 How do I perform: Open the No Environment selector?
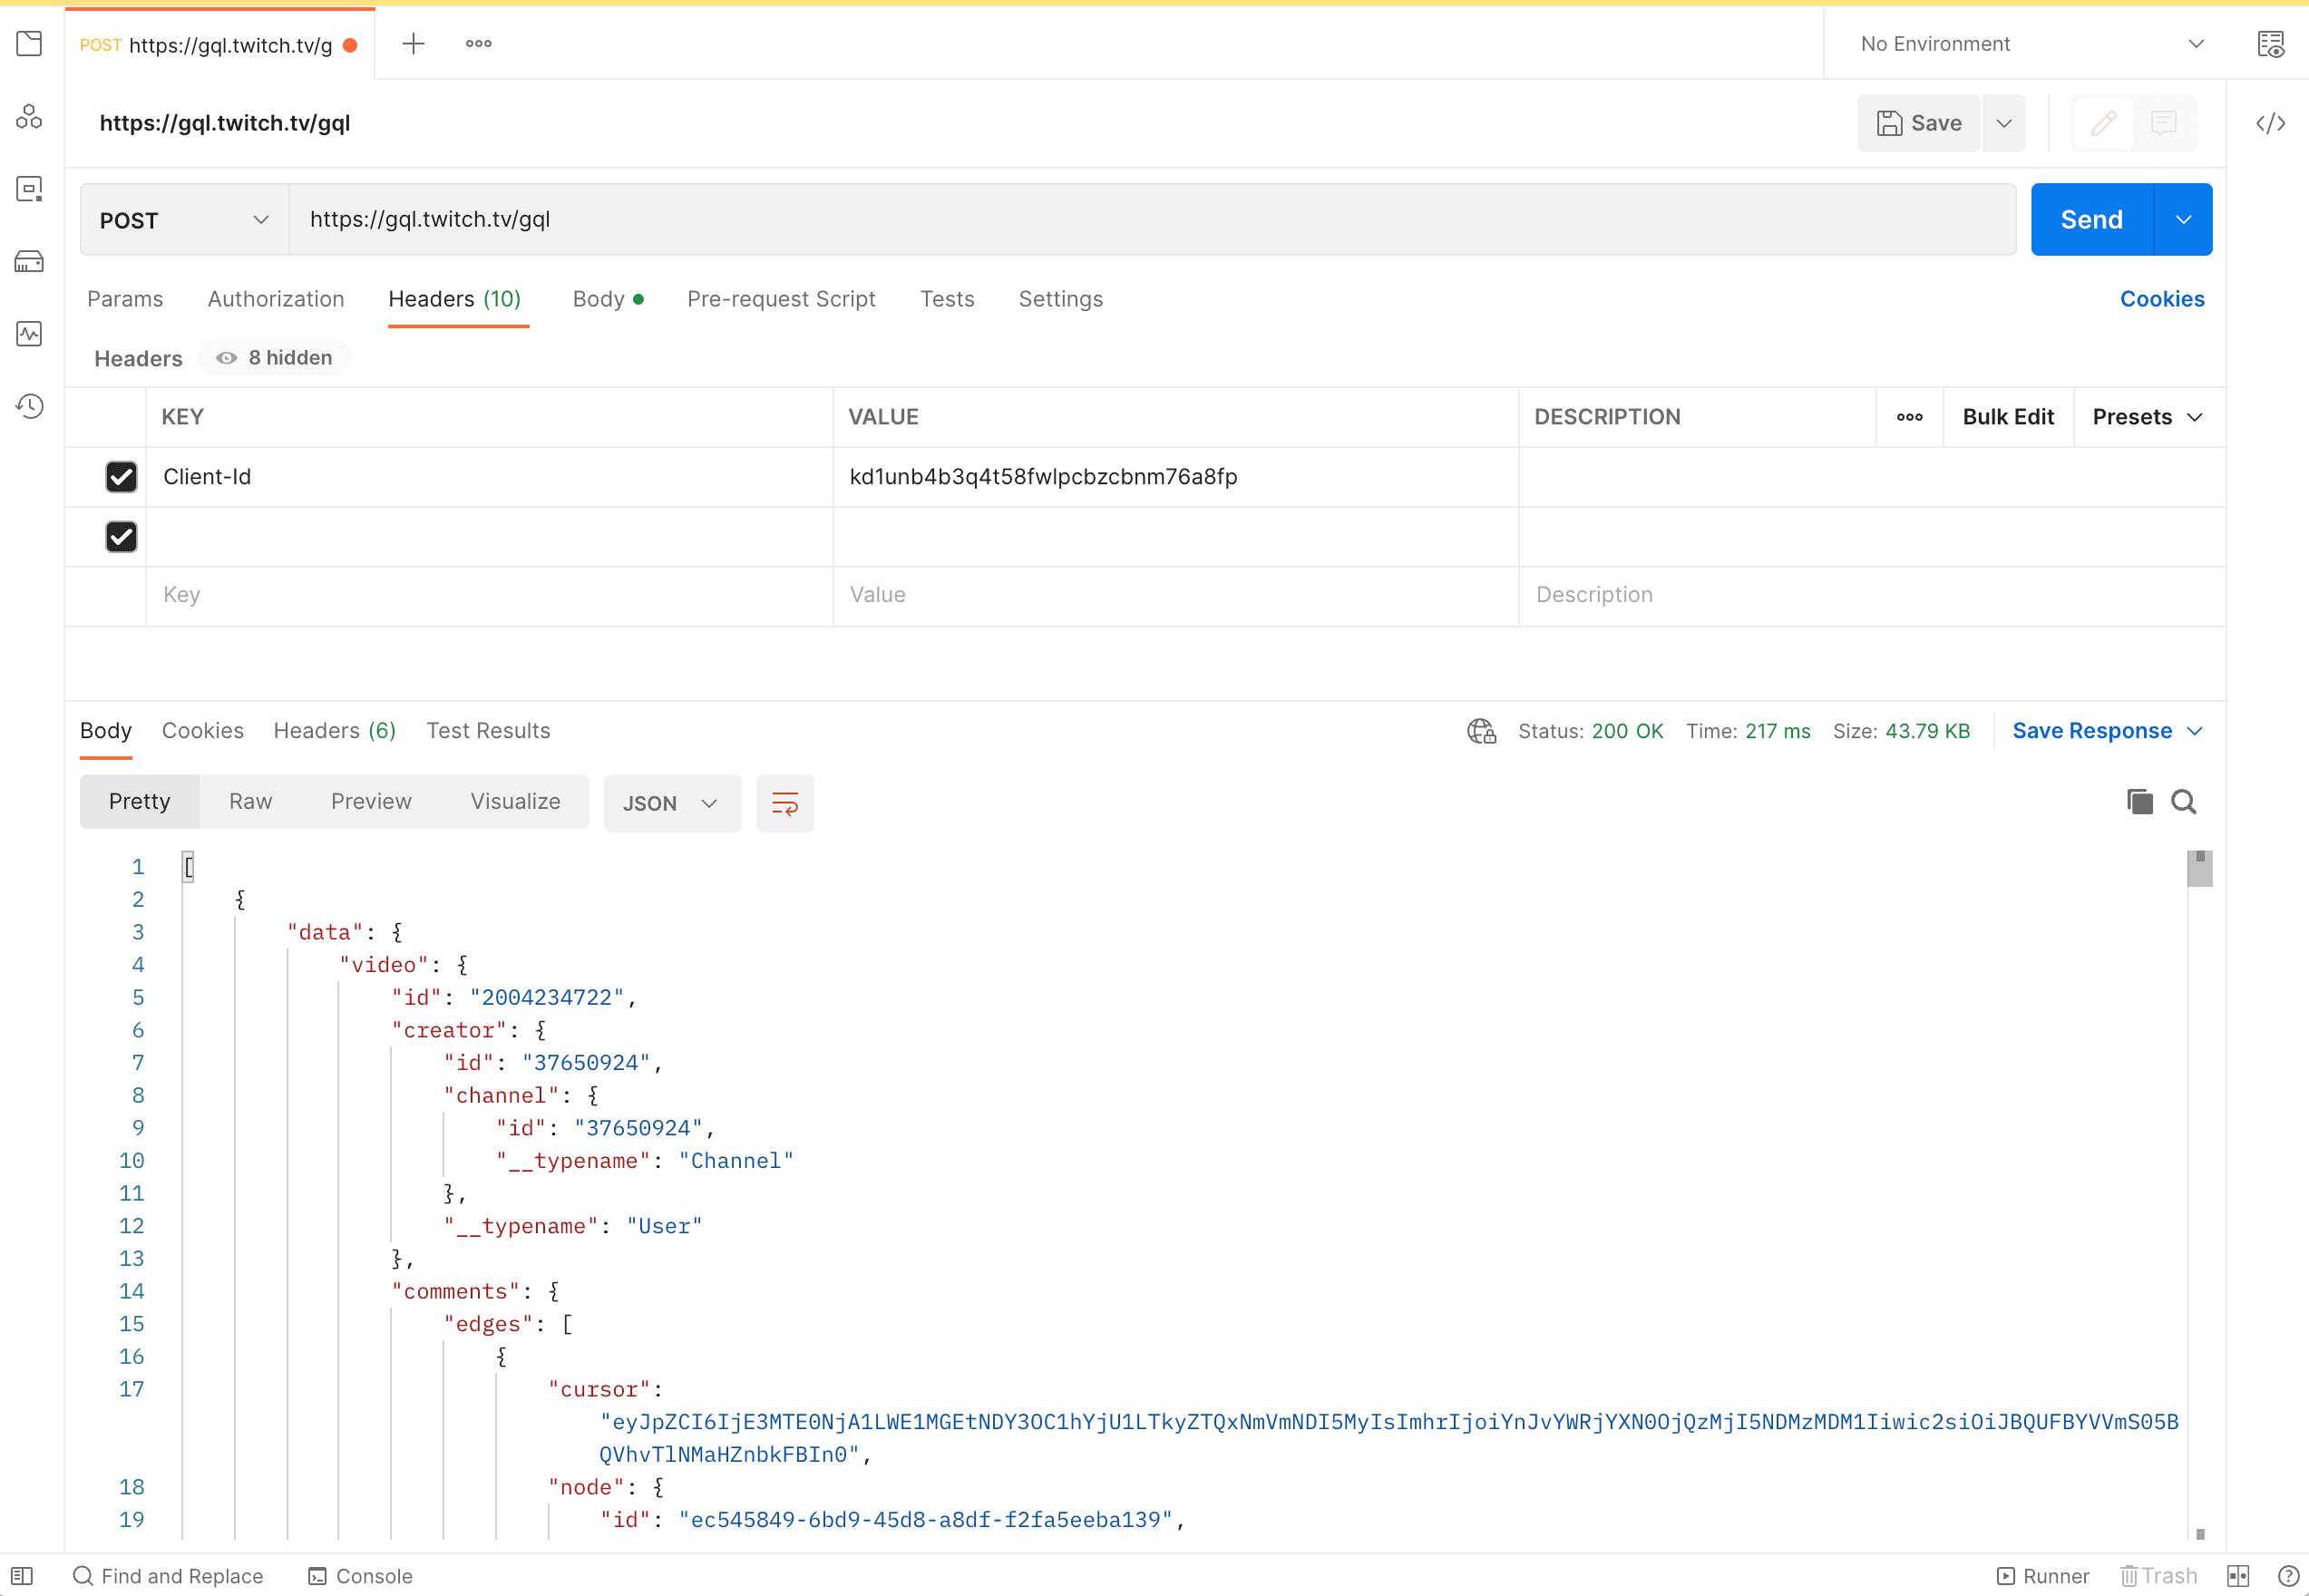click(x=2032, y=44)
